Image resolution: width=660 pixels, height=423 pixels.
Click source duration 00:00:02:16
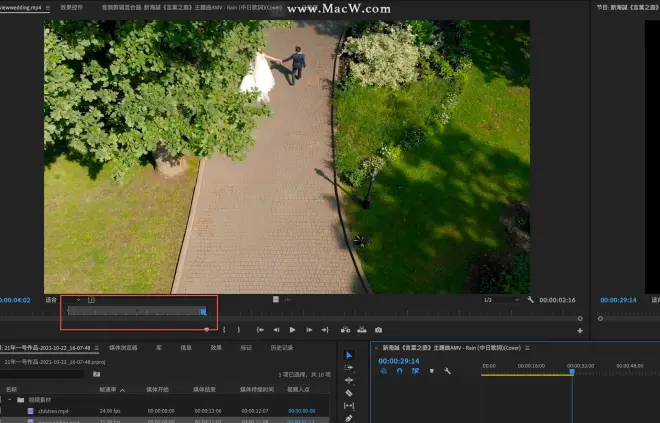coord(557,300)
